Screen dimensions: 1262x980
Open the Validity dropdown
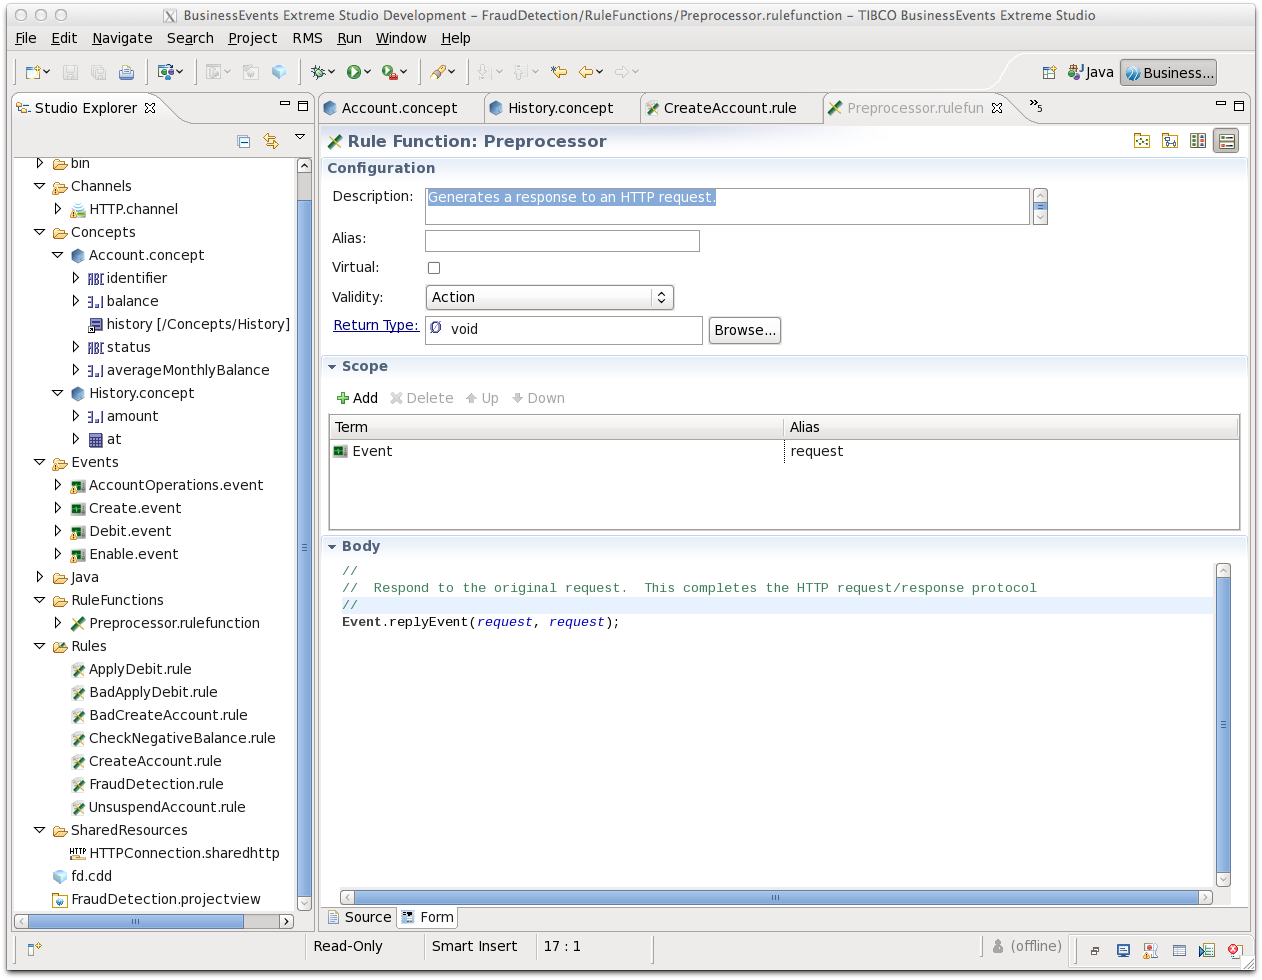[550, 297]
